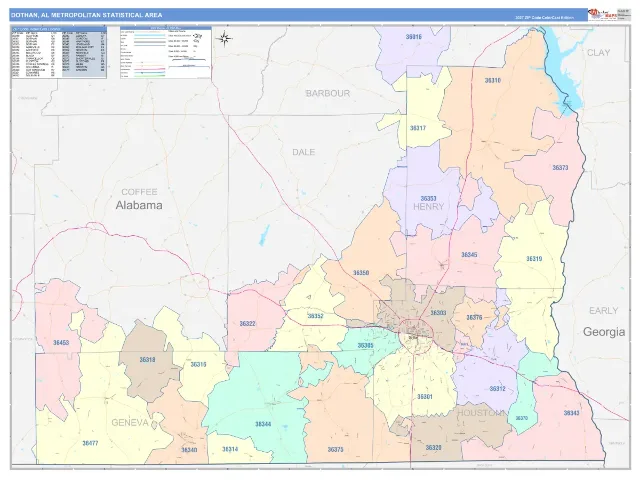Click the HENRY county label
Image resolution: width=640 pixels, height=480 pixels.
[428, 207]
